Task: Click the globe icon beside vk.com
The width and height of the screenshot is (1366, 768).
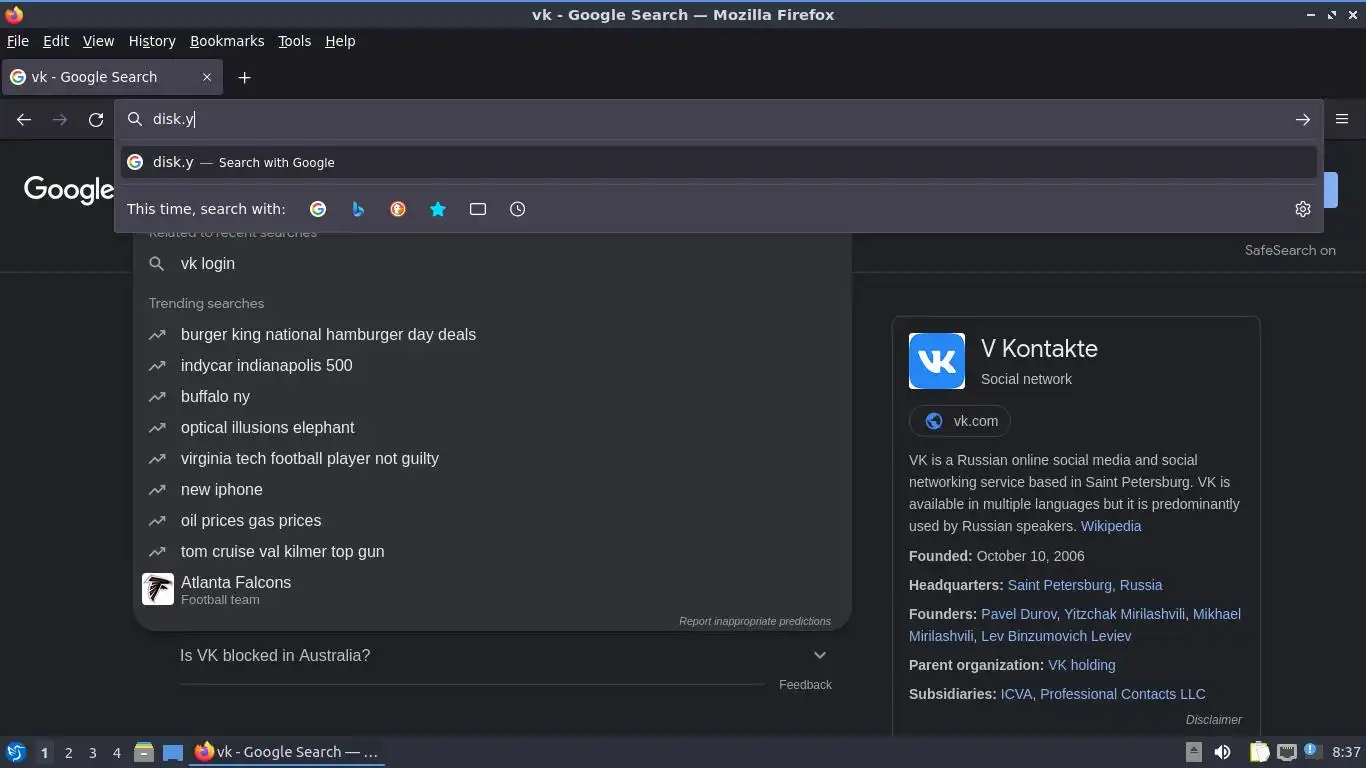Action: (x=934, y=421)
